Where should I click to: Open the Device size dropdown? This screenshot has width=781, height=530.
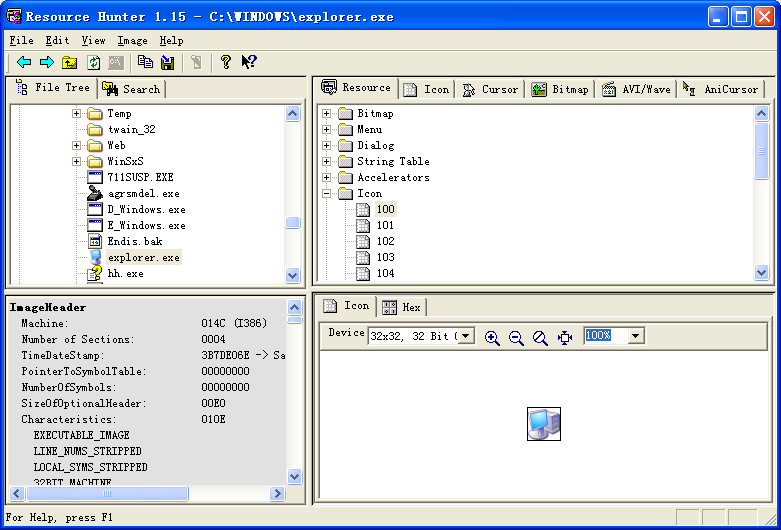pos(465,336)
